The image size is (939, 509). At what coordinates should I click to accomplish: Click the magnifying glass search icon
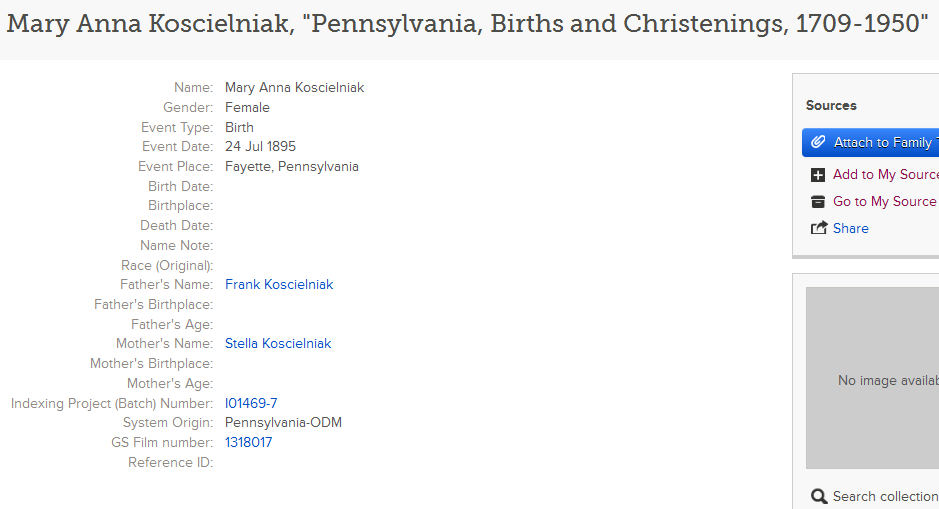[818, 497]
